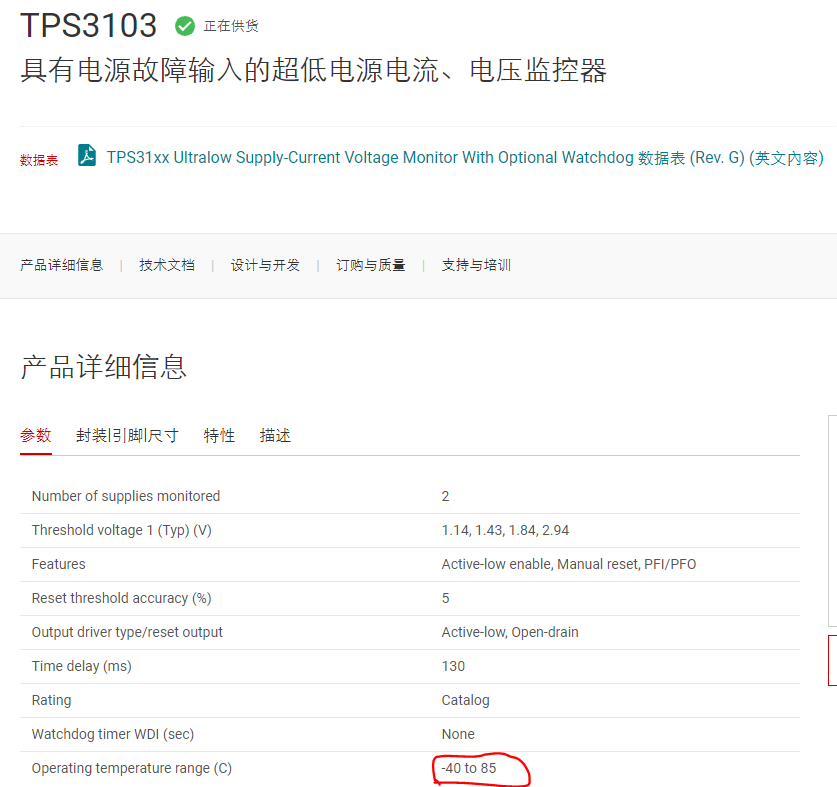Click 'Threshold voltage 1 (Typ) (V)' label
The width and height of the screenshot is (837, 787).
pyautogui.click(x=122, y=530)
